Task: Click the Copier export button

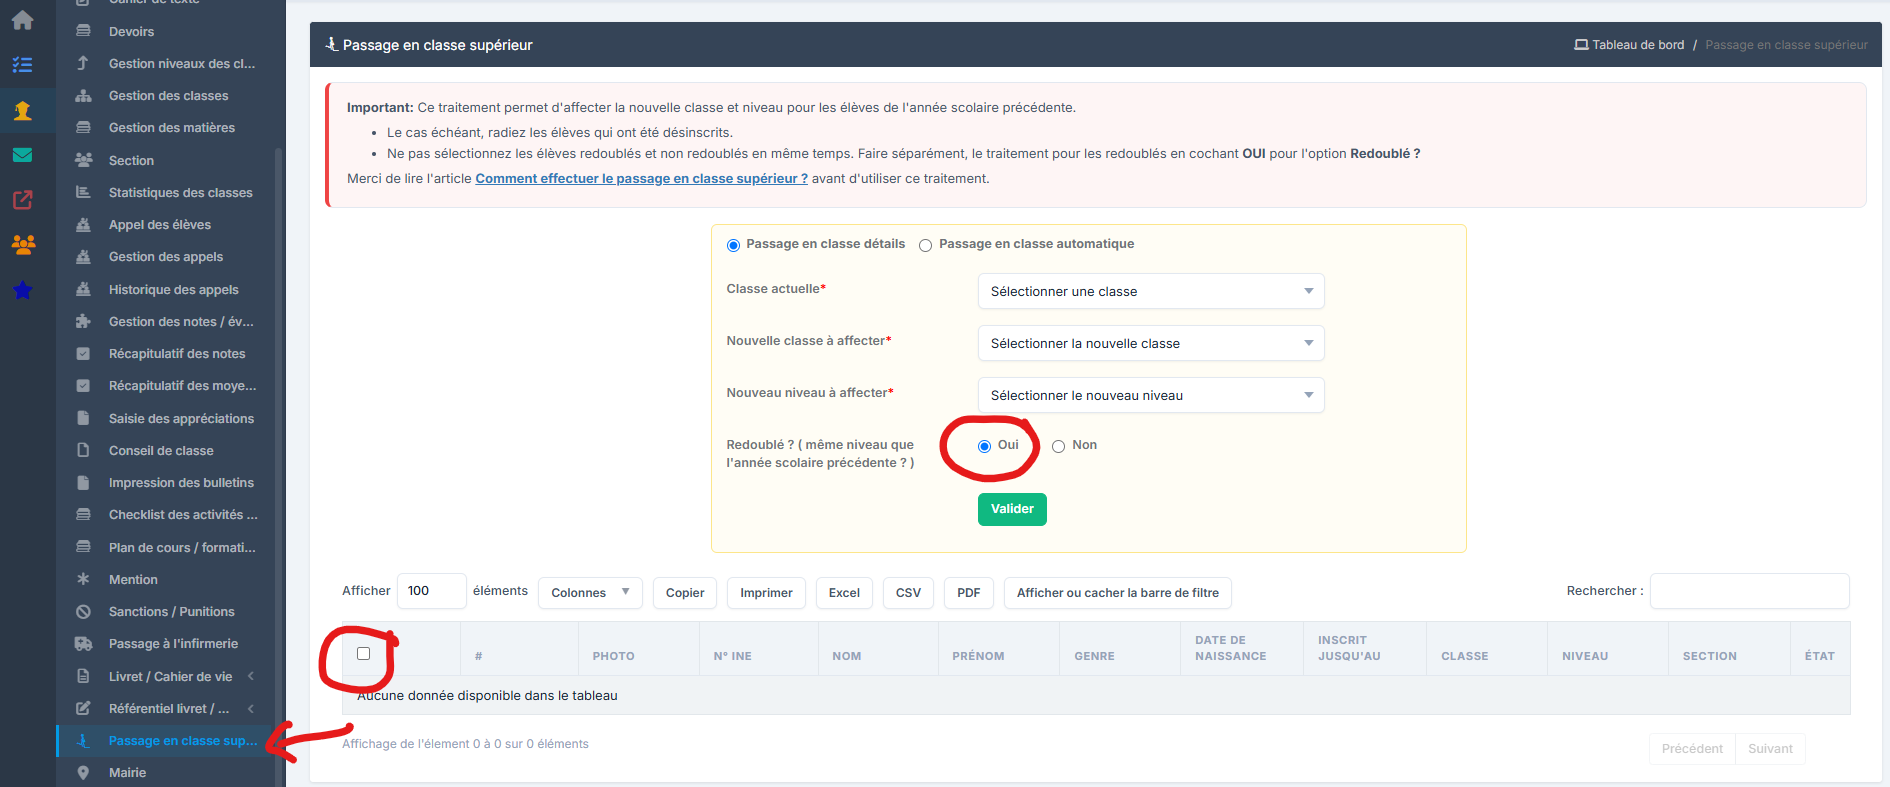Action: click(685, 592)
